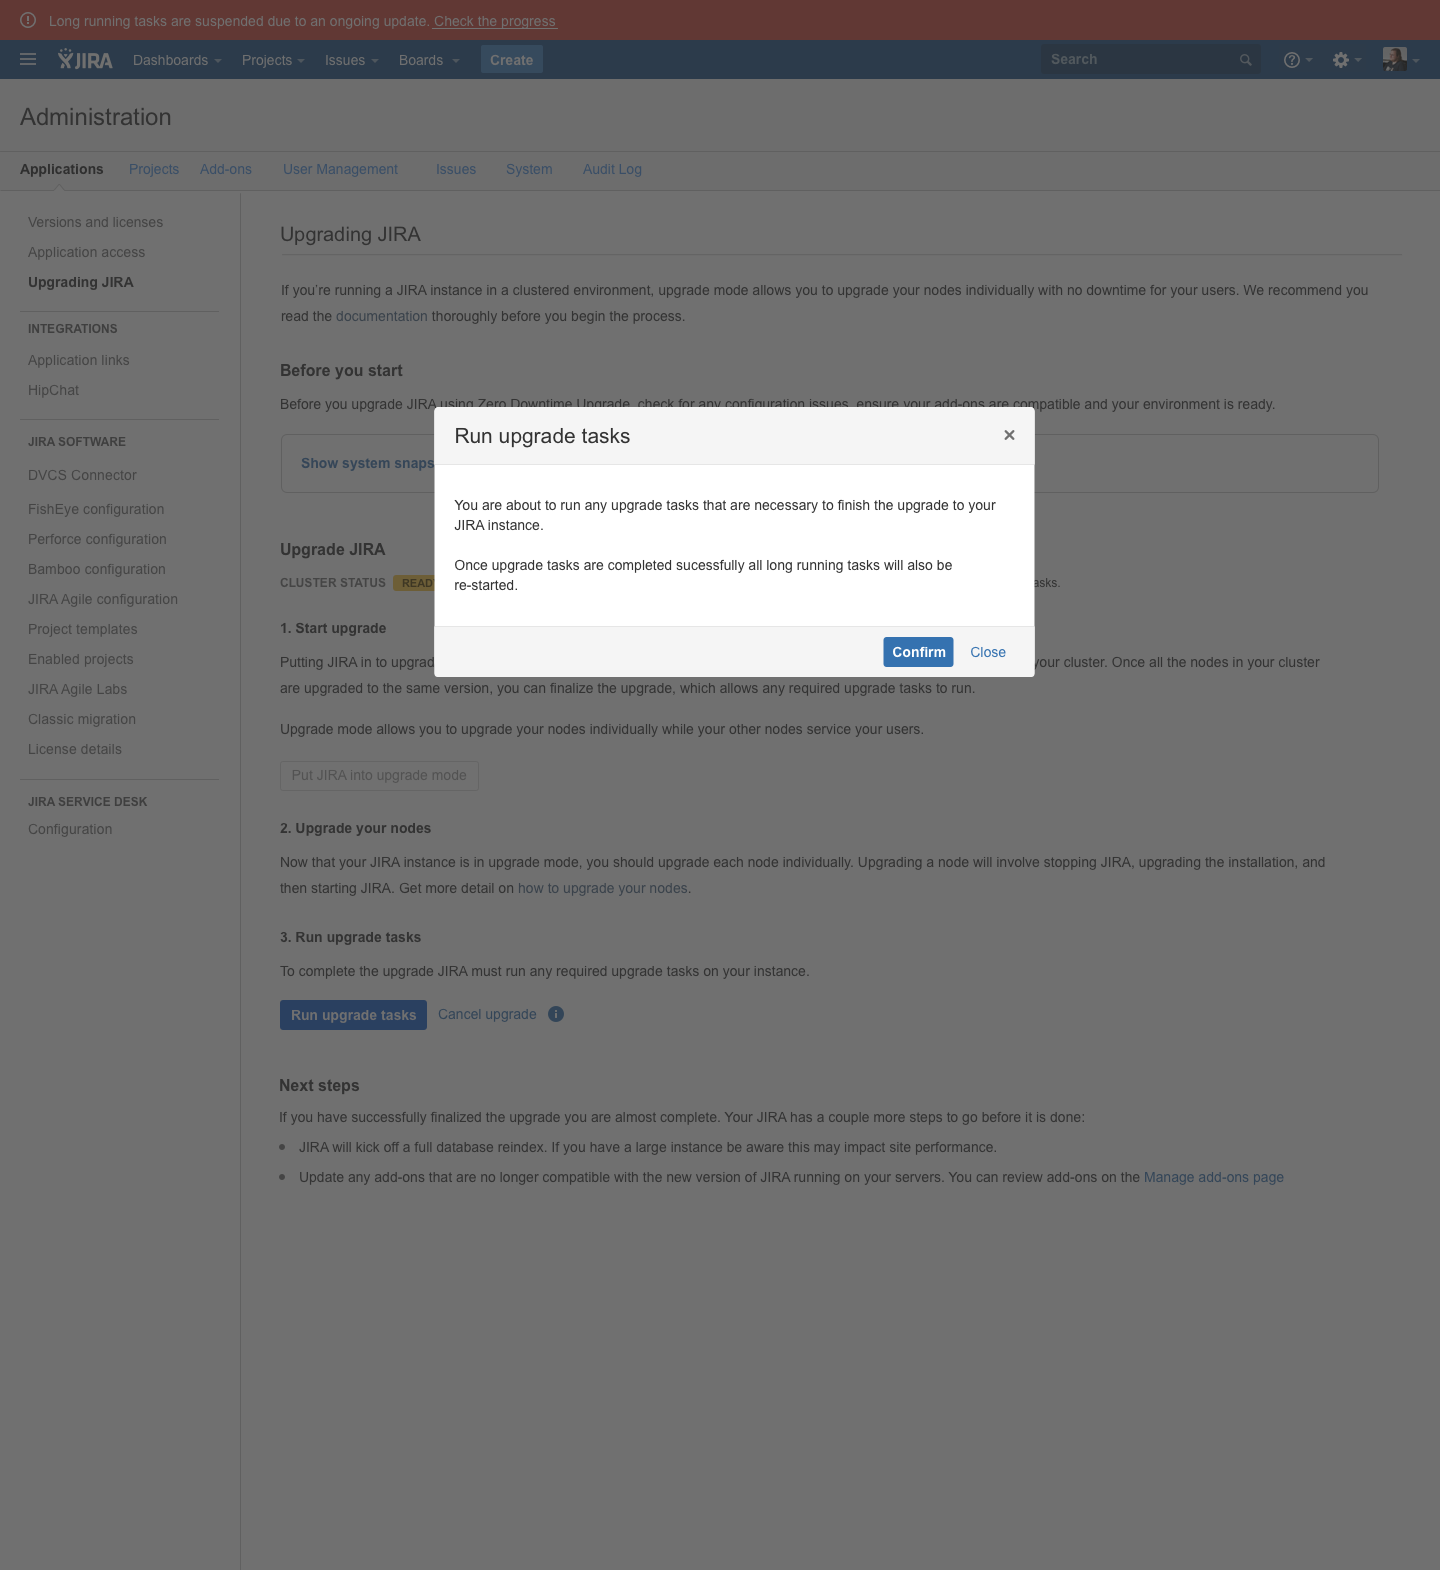Screen dimensions: 1440x1570
Task: Open Versions and licenses in sidebar
Action: [96, 222]
